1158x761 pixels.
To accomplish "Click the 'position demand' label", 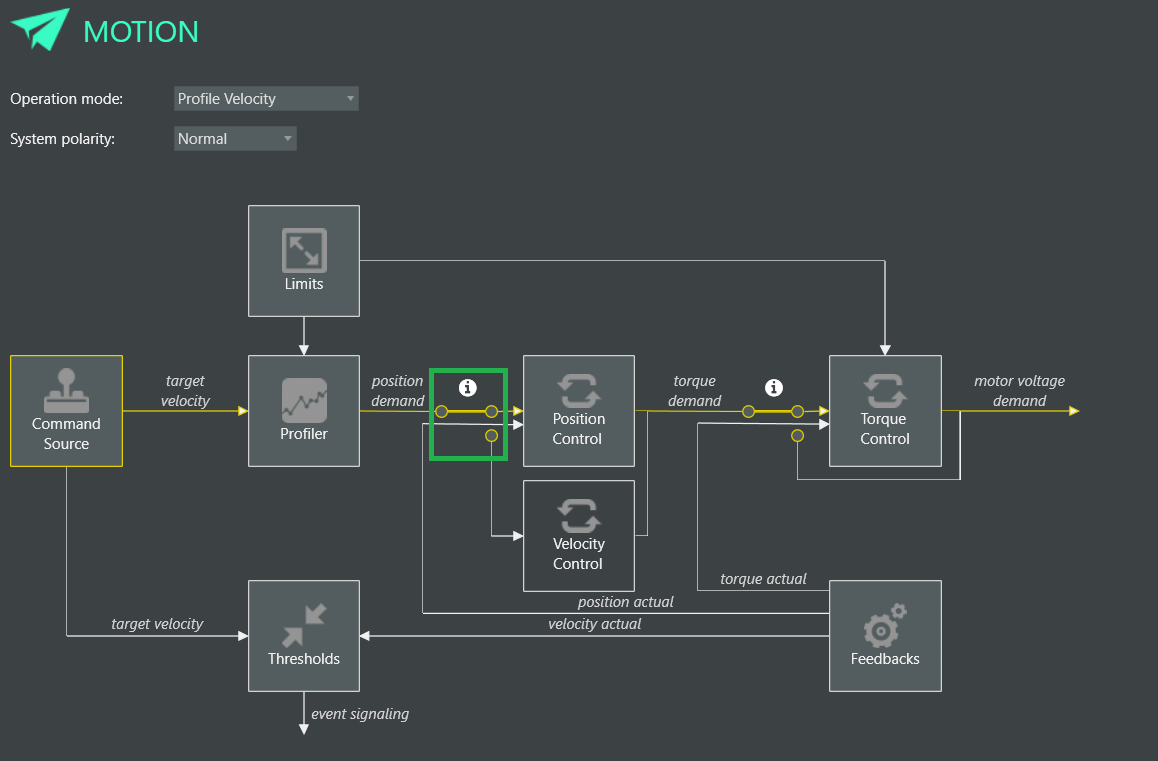I will coord(397,391).
